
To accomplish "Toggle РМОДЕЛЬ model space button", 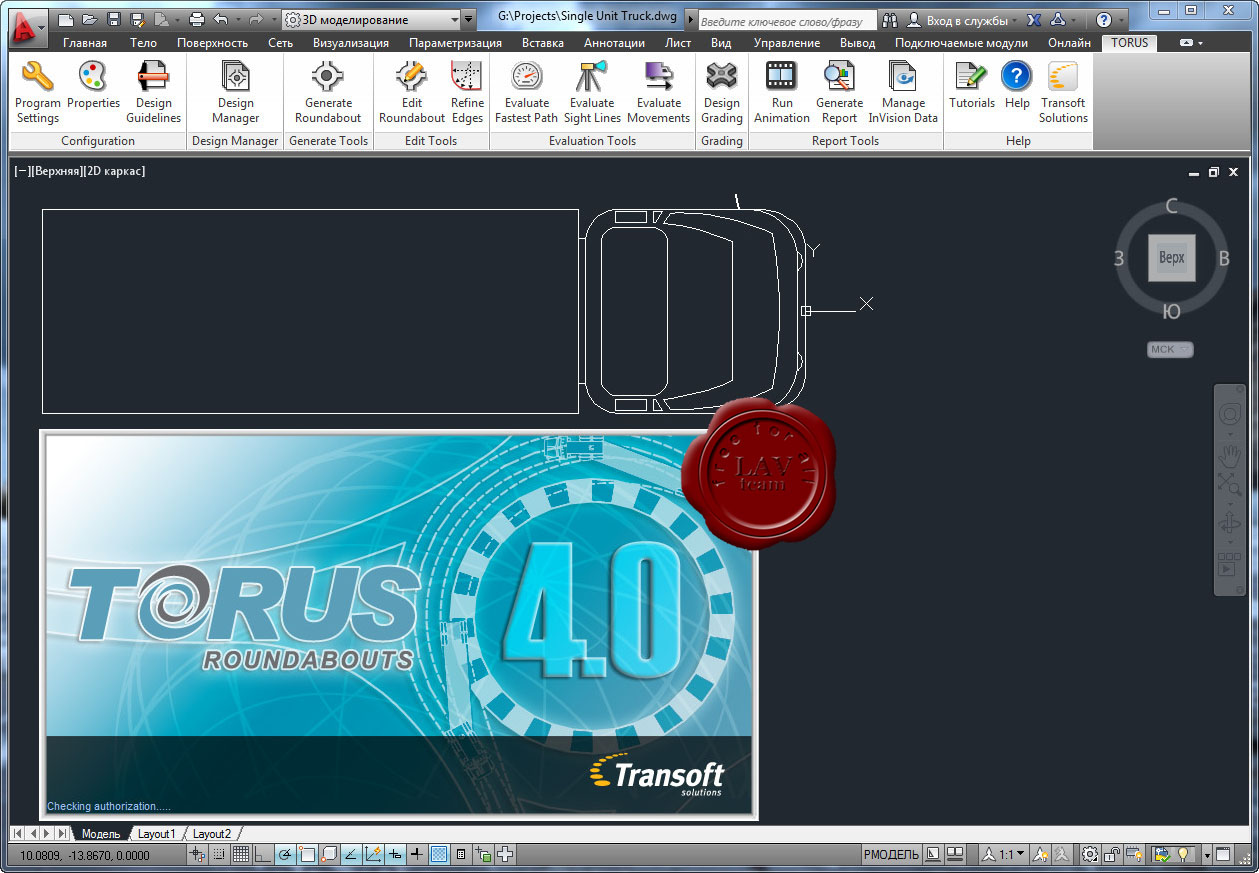I will (x=890, y=854).
